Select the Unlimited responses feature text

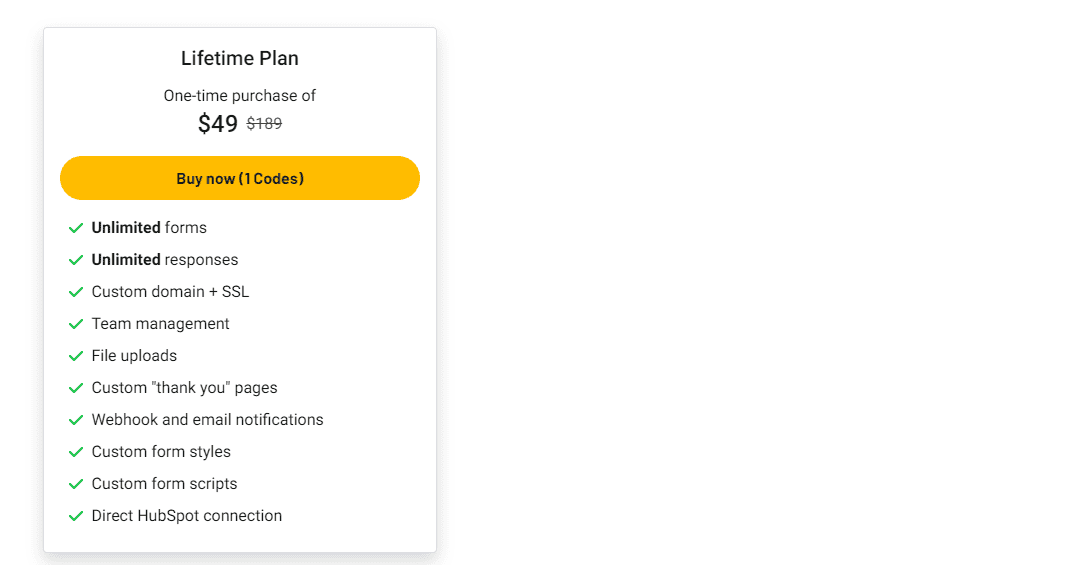(165, 260)
